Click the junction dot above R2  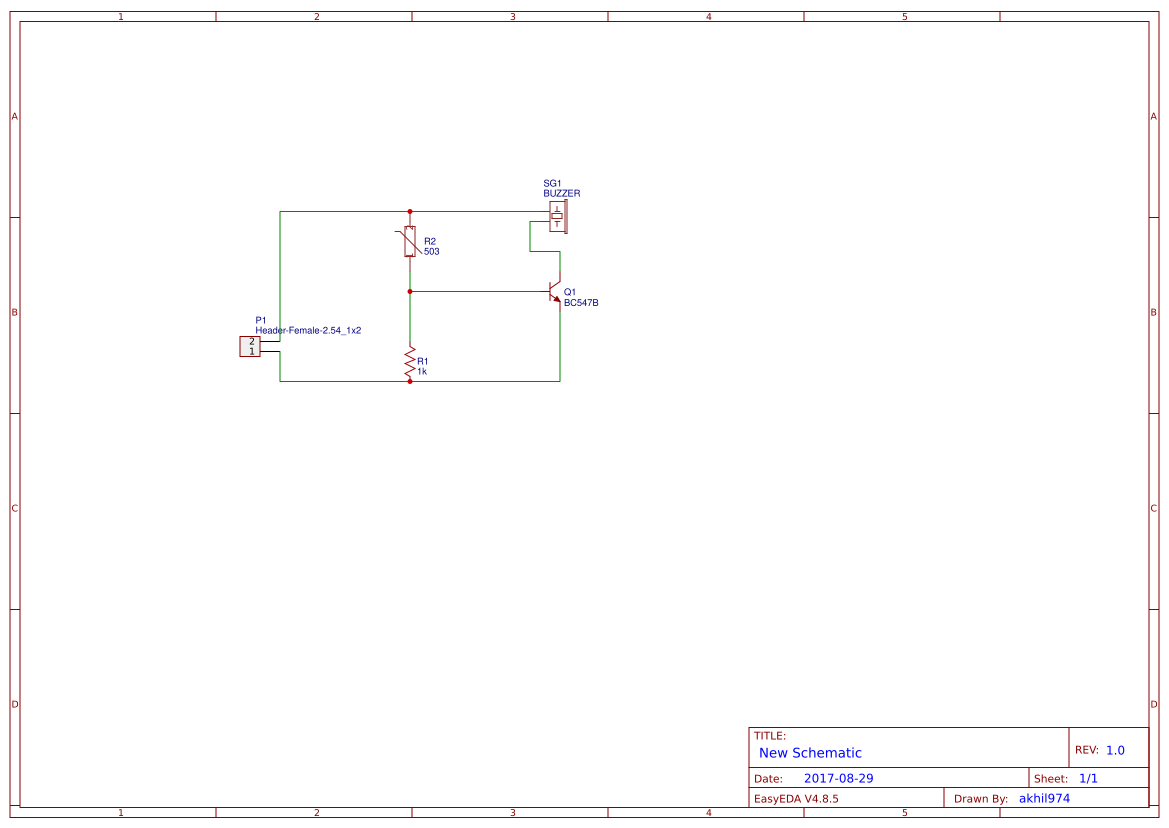[410, 212]
